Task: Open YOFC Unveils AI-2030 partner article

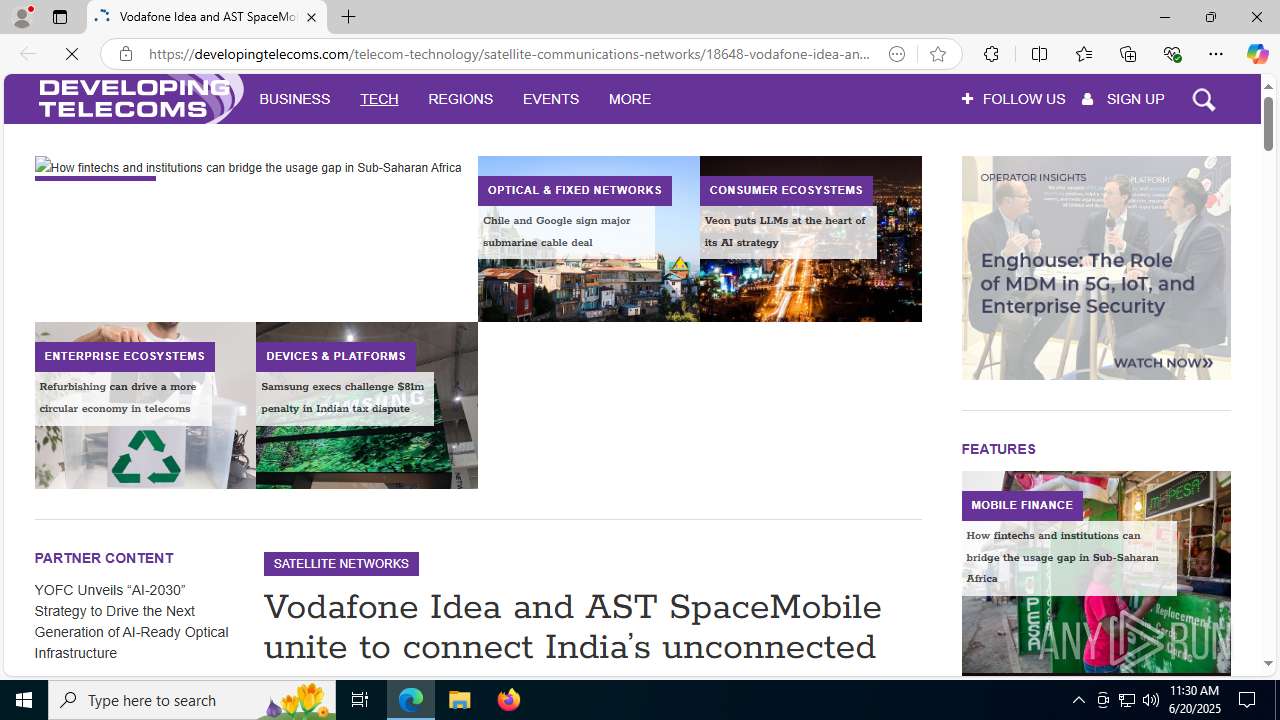Action: click(131, 622)
